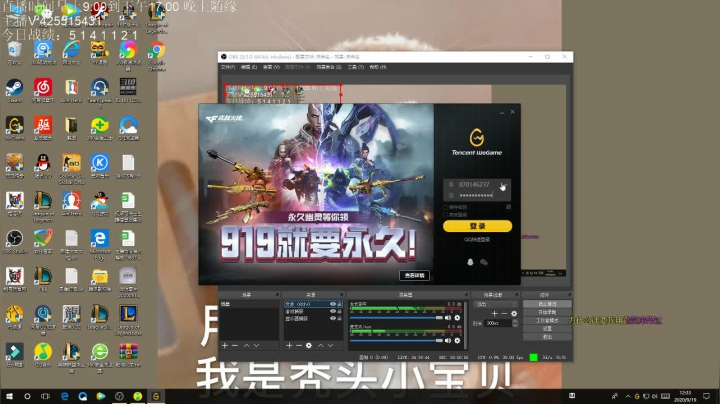Tick the second checkbox above WeGame login button
The height and width of the screenshot is (404, 720).
click(x=445, y=214)
